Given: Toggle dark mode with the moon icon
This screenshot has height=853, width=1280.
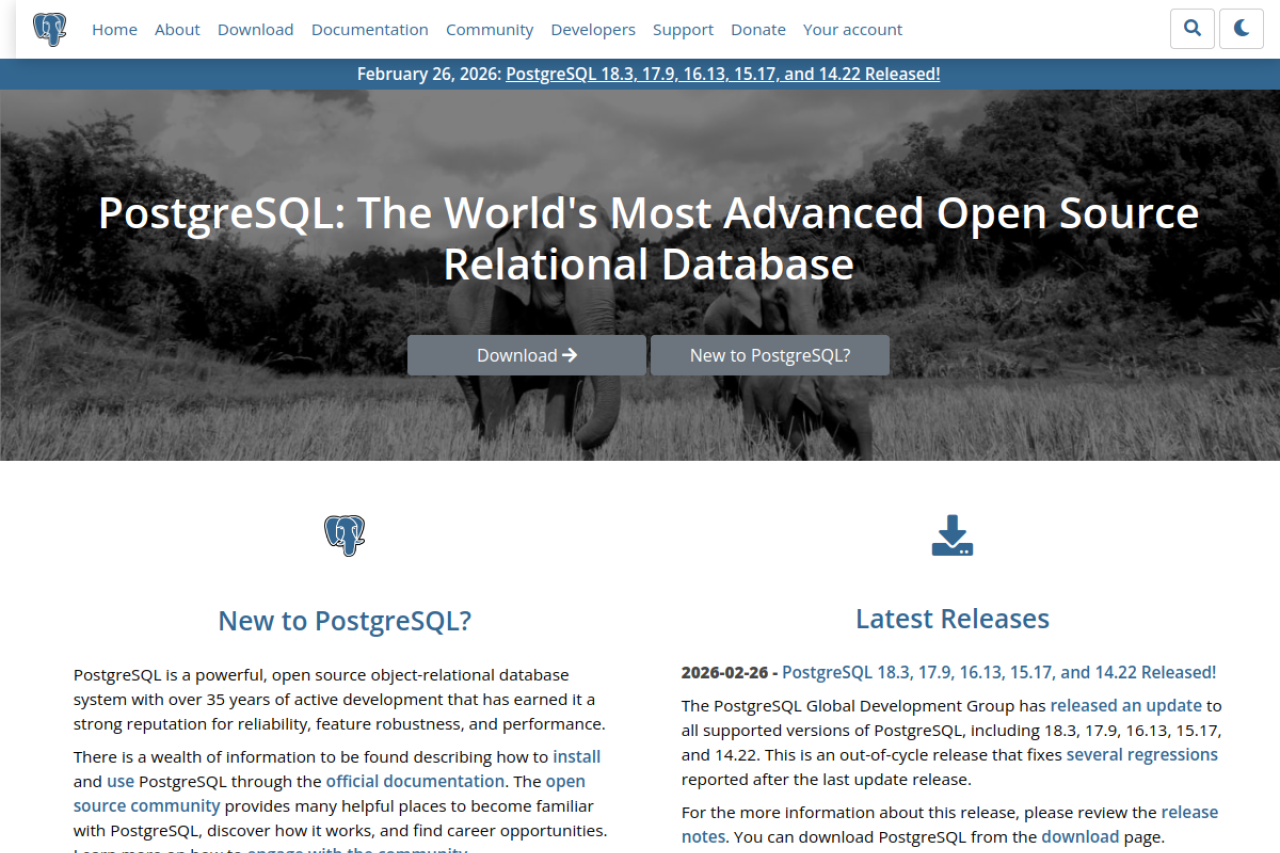Looking at the screenshot, I should click(1241, 28).
